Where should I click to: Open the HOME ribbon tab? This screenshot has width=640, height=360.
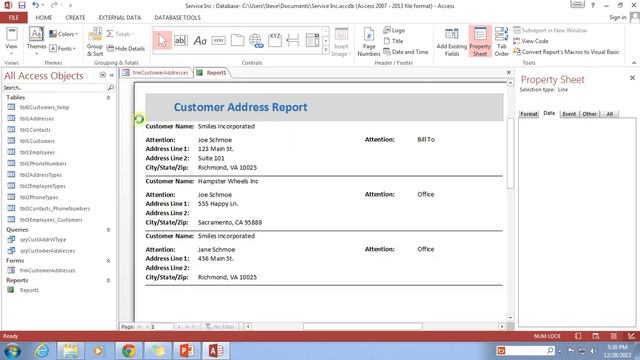44,18
